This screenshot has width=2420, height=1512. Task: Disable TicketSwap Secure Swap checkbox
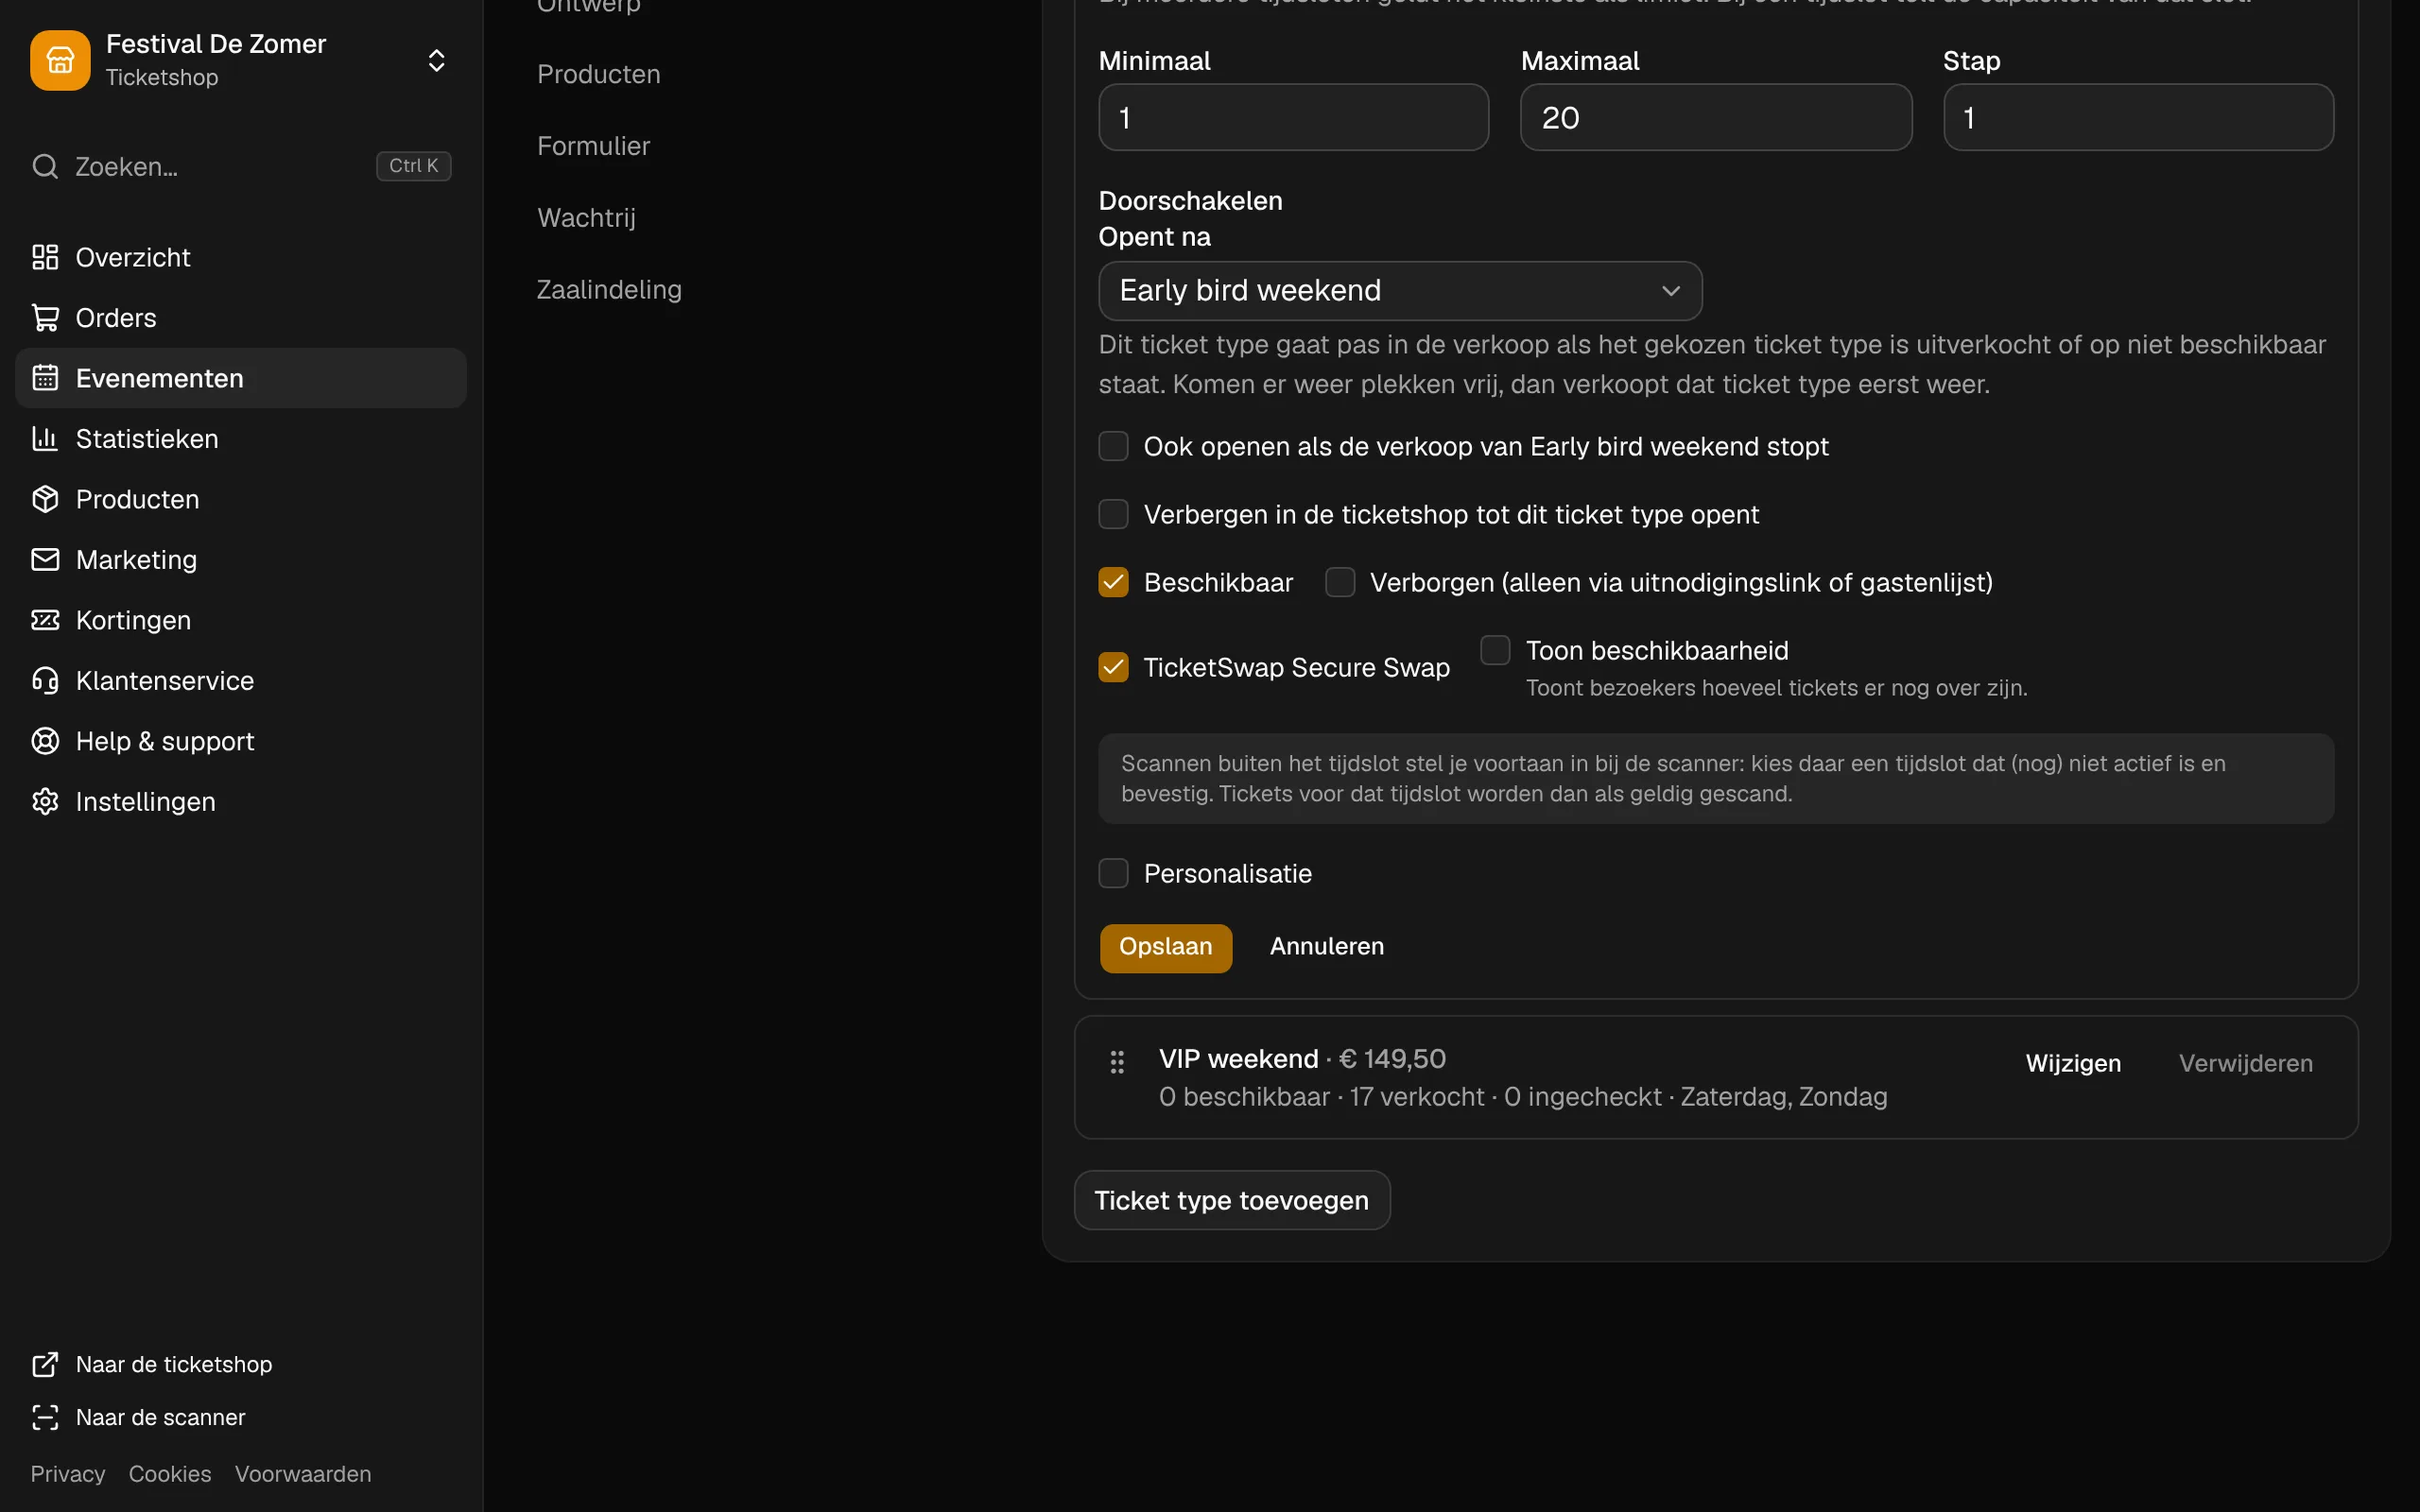pos(1113,667)
